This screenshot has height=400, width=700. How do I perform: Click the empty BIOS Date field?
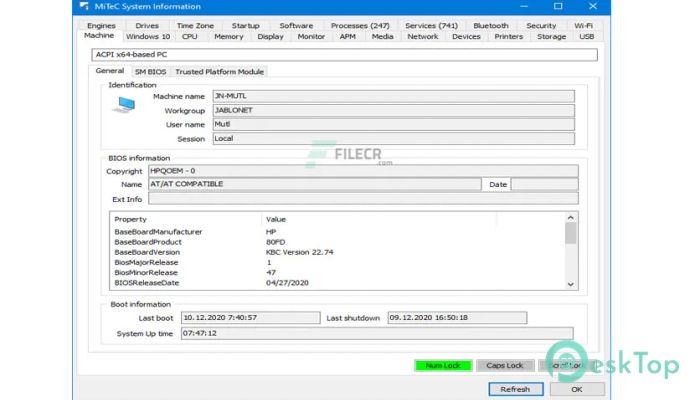pos(545,184)
